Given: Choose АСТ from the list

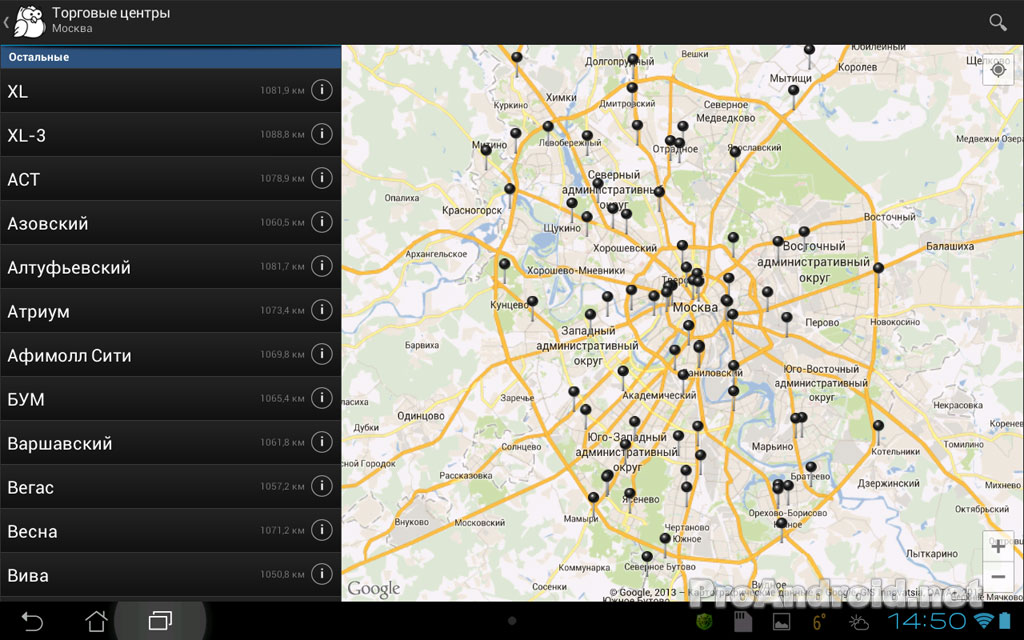Looking at the screenshot, I should pos(170,178).
